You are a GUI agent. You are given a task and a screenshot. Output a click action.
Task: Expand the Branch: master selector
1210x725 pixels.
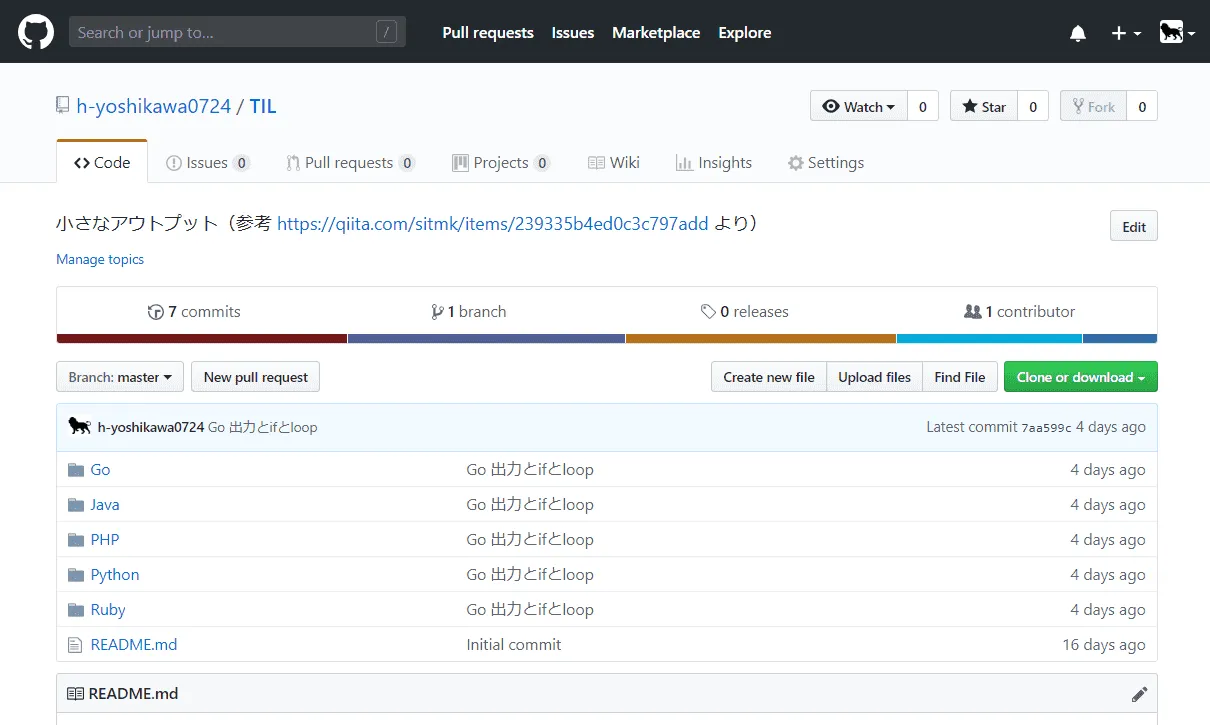coord(120,377)
